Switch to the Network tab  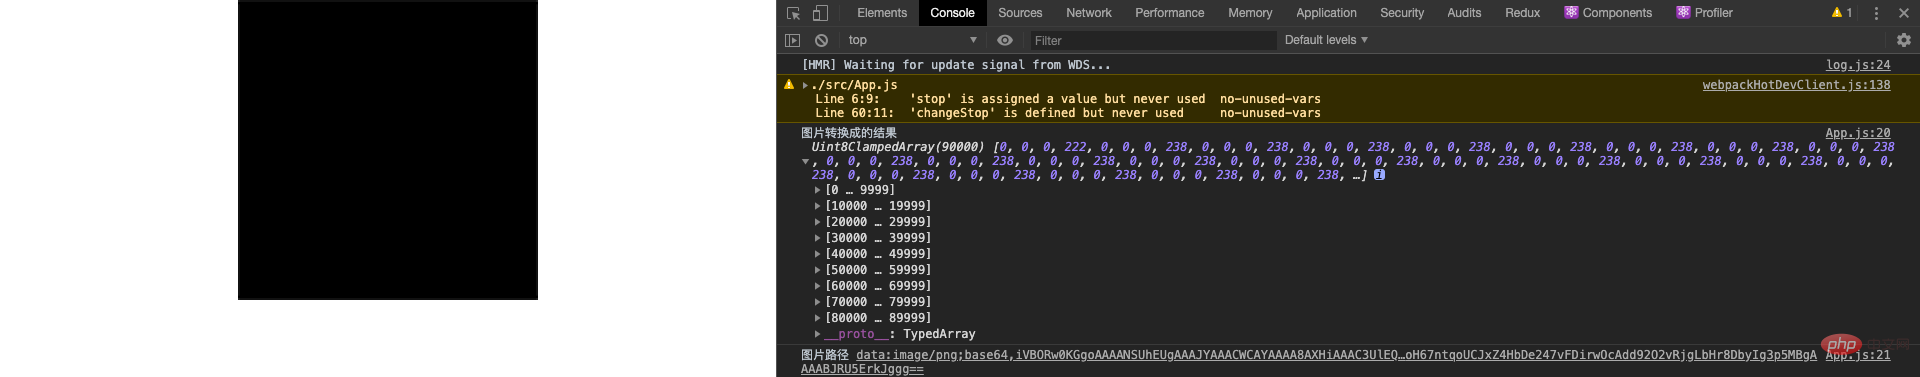pyautogui.click(x=1089, y=13)
